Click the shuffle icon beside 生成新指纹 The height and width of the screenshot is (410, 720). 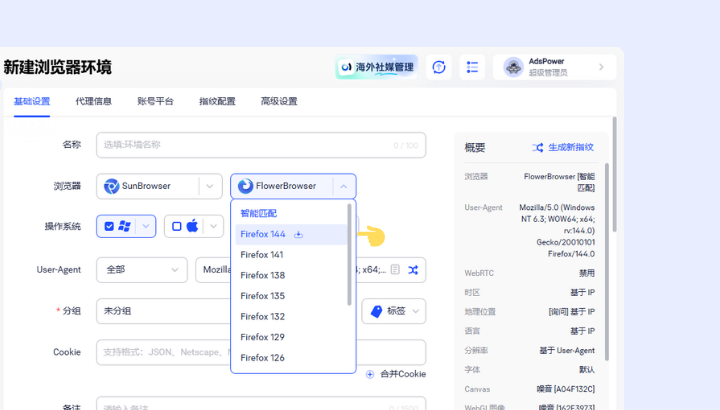click(538, 147)
